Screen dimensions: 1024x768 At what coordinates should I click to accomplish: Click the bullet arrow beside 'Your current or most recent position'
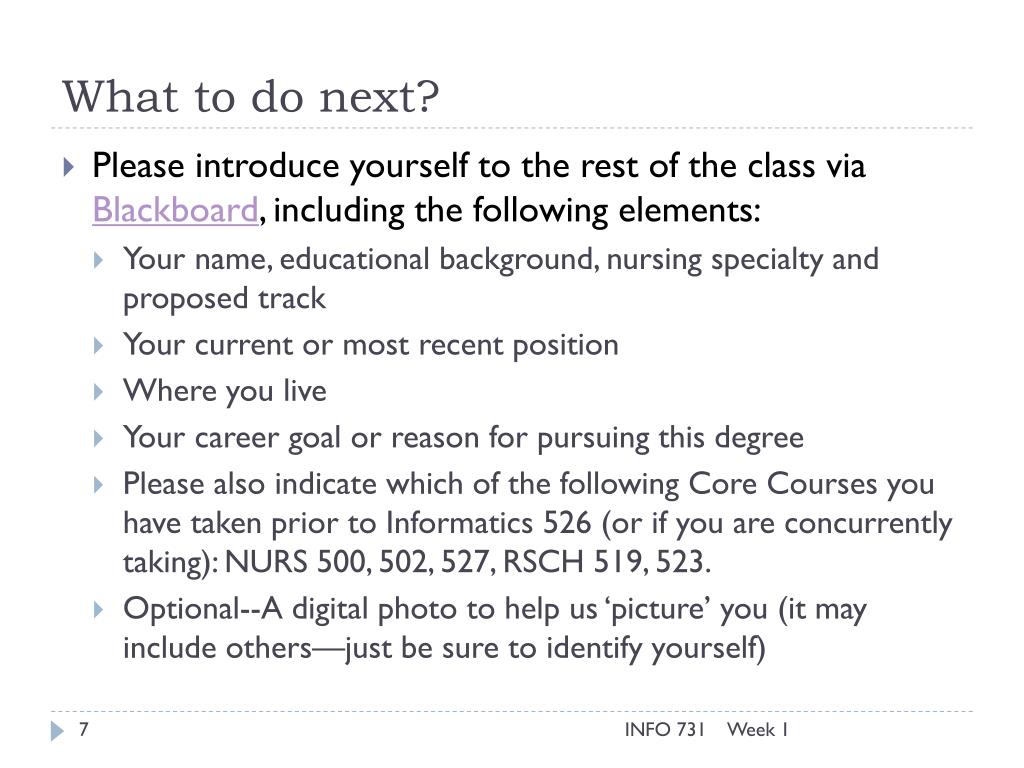[99, 345]
